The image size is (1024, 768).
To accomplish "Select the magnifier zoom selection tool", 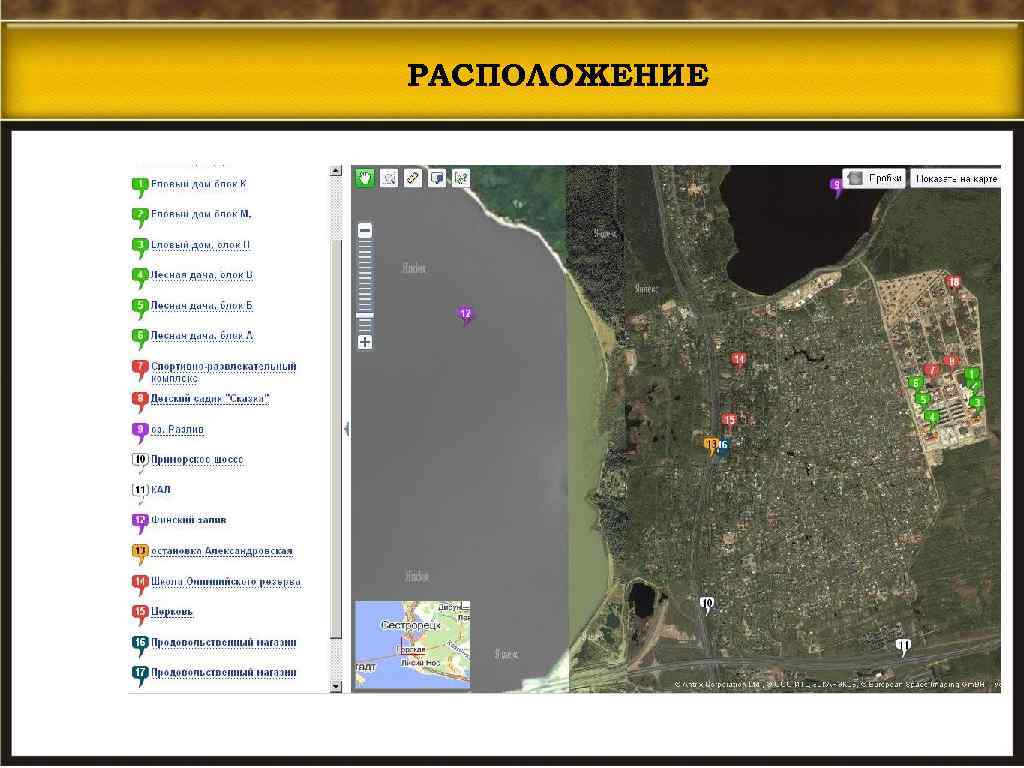I will tap(389, 177).
